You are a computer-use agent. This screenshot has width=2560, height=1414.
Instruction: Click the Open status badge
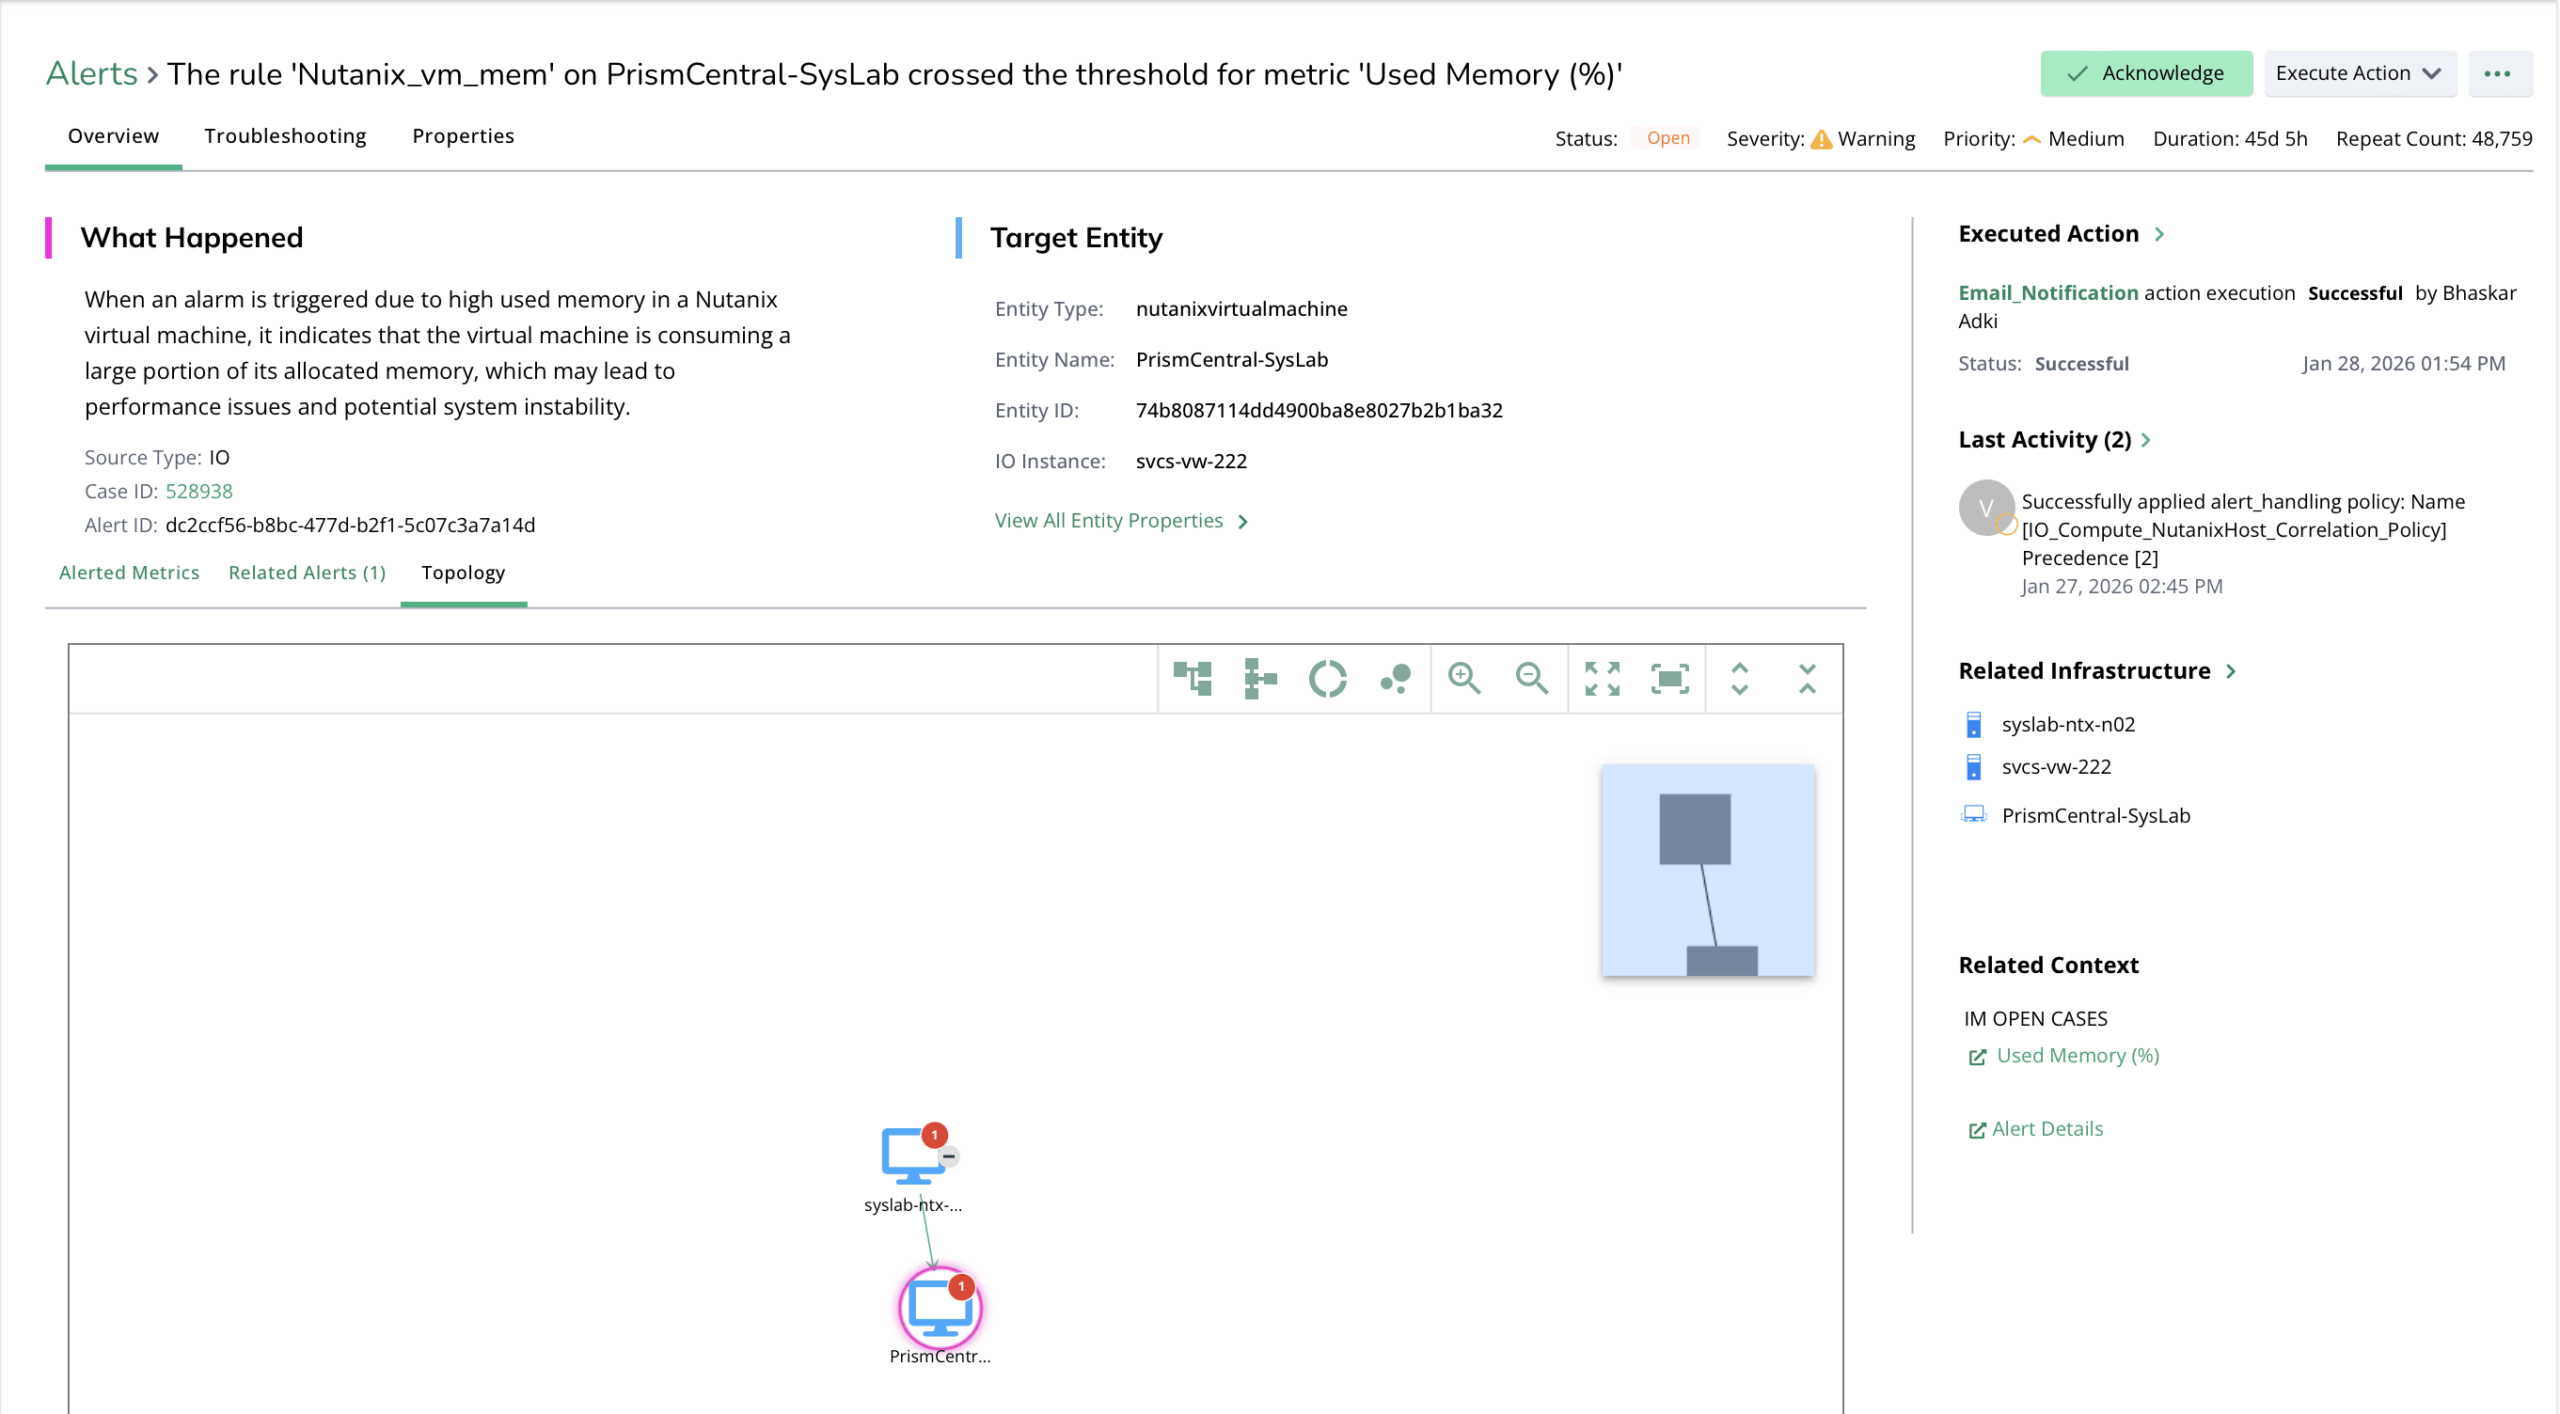(1667, 138)
